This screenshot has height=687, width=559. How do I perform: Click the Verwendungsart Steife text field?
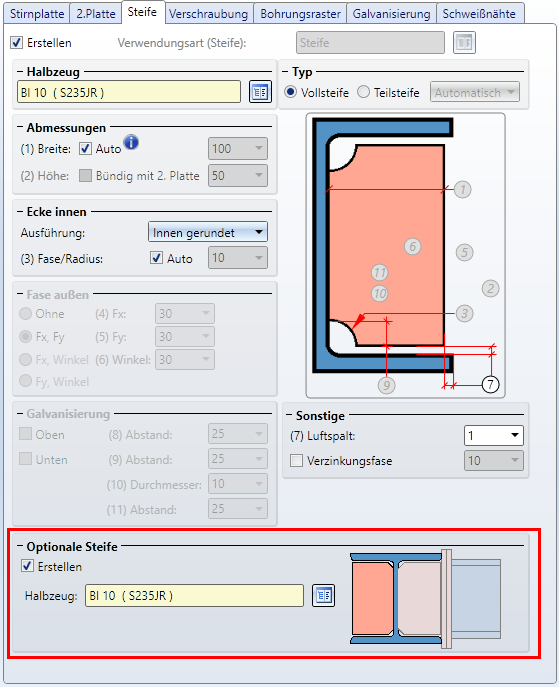(370, 42)
